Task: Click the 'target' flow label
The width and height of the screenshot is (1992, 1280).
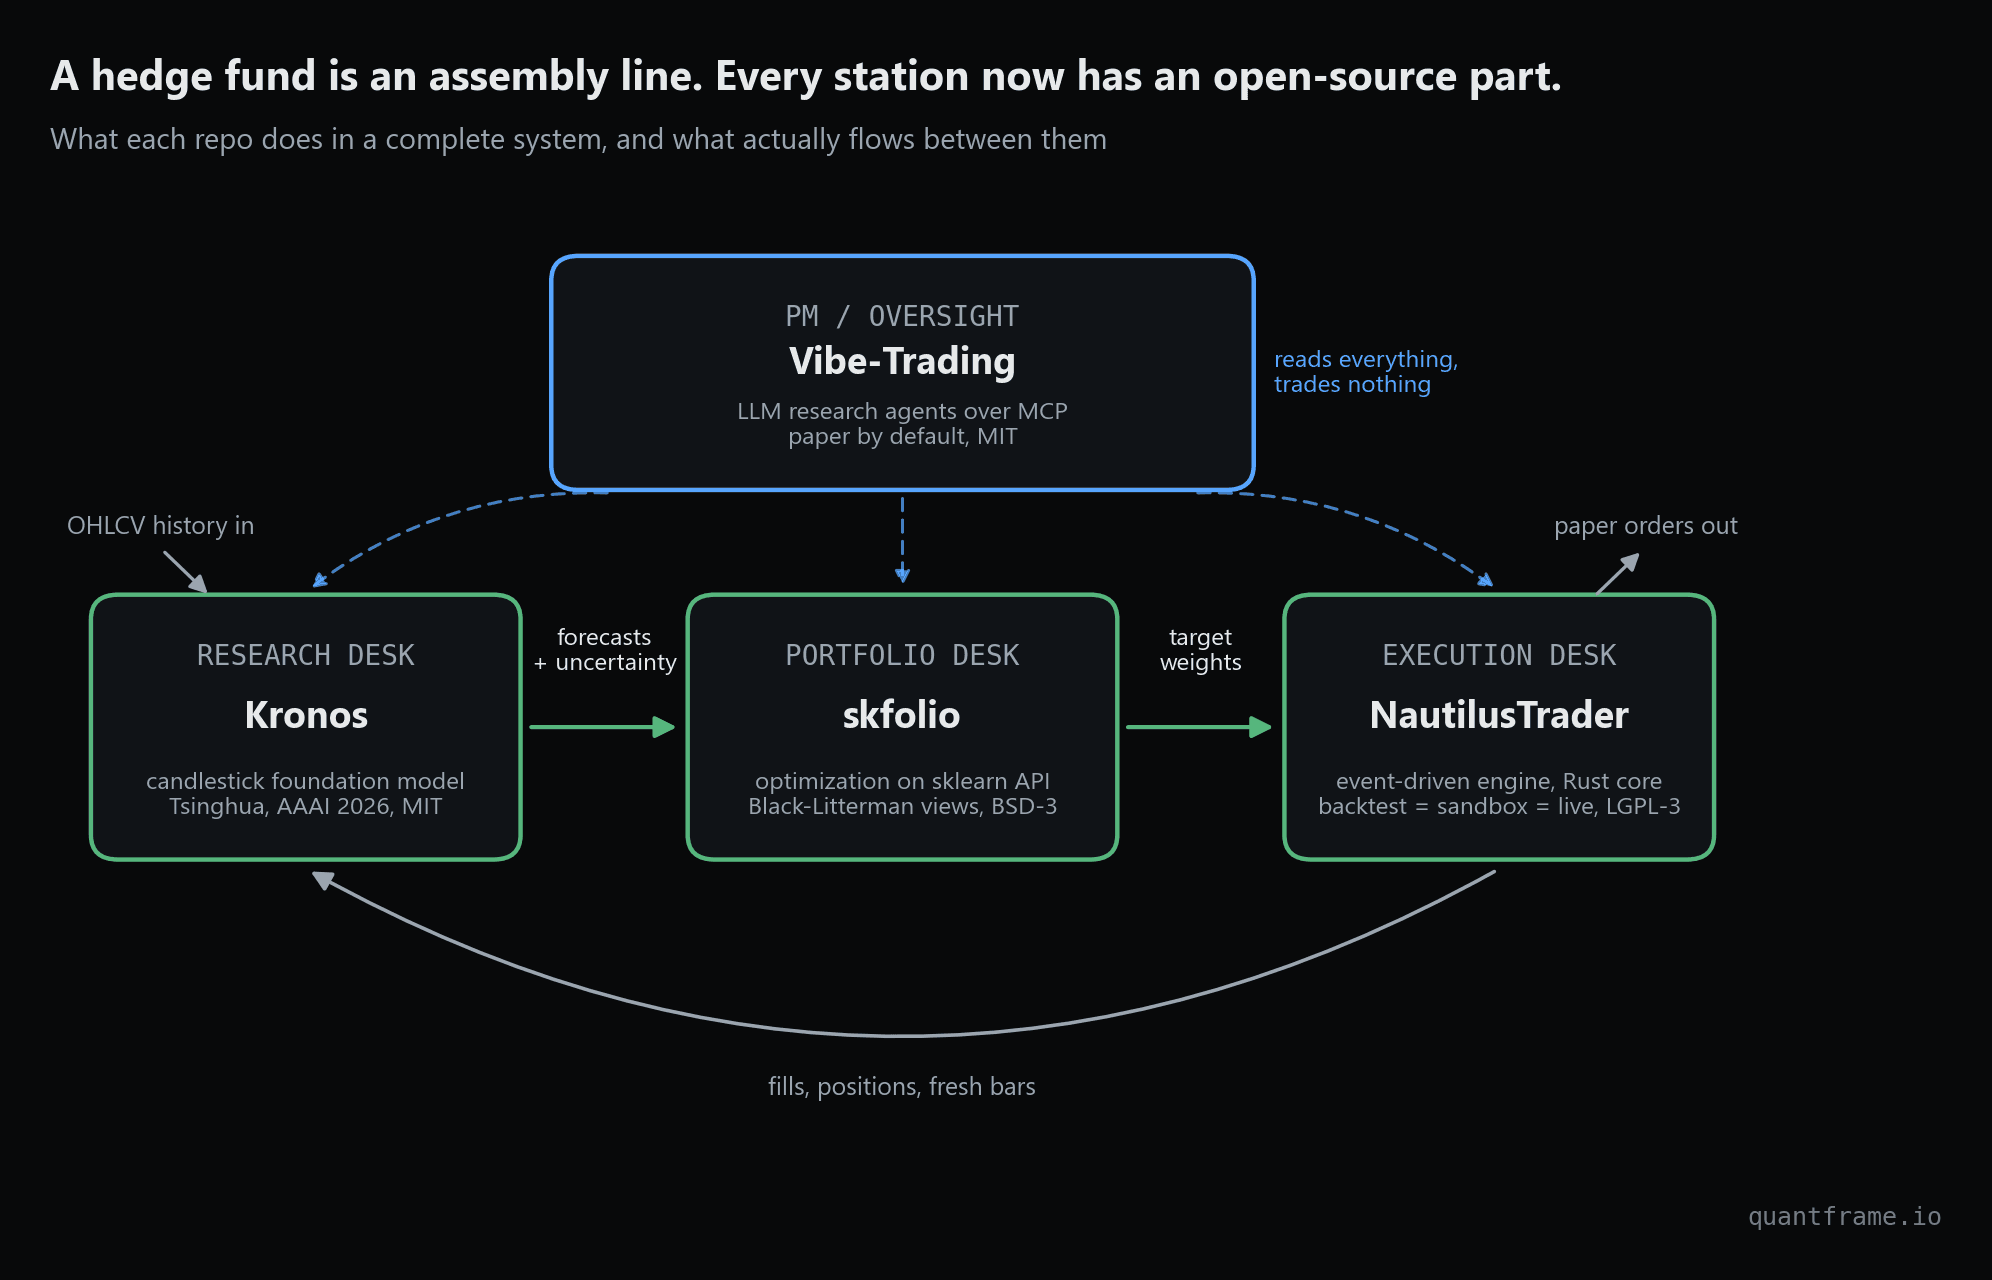Action: tap(1200, 637)
